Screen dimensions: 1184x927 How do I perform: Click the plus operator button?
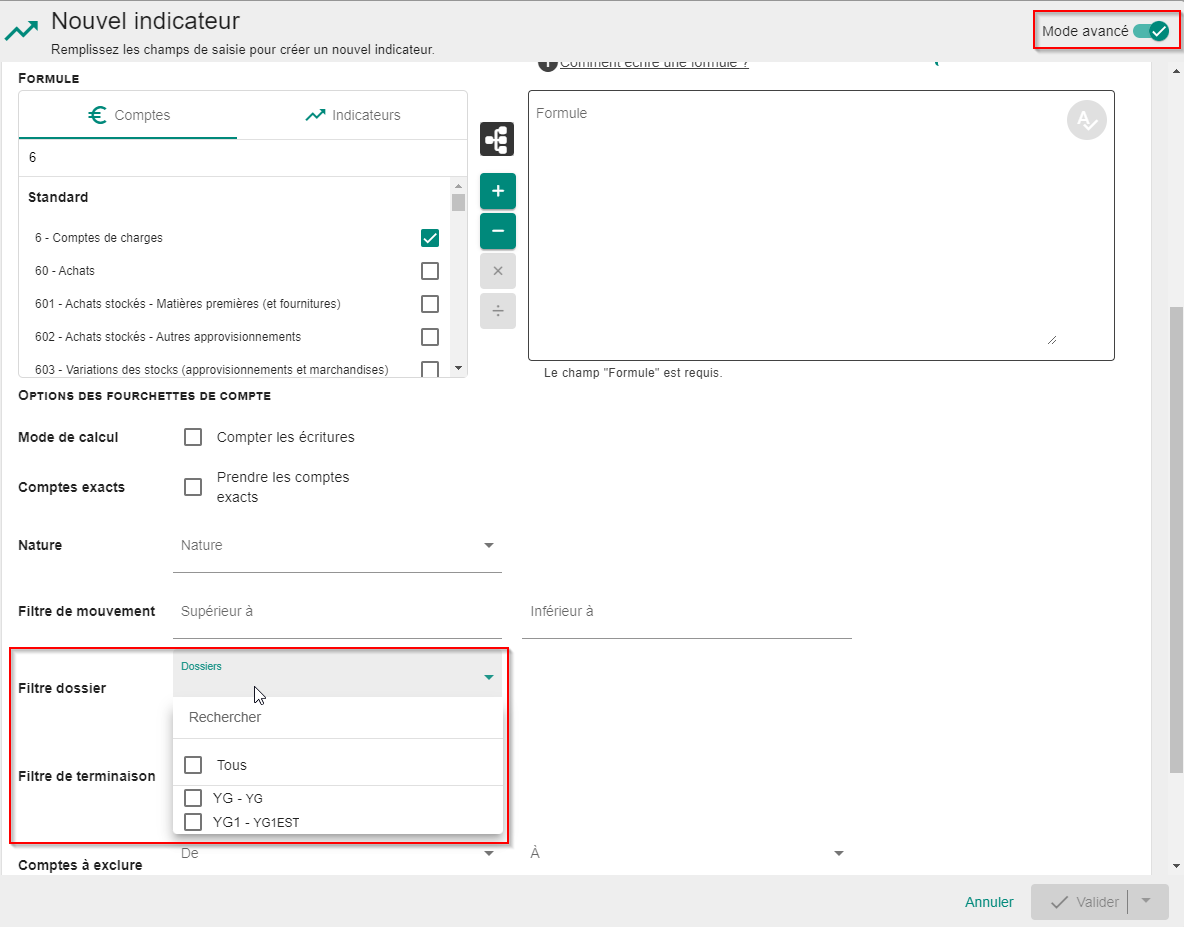click(x=497, y=191)
